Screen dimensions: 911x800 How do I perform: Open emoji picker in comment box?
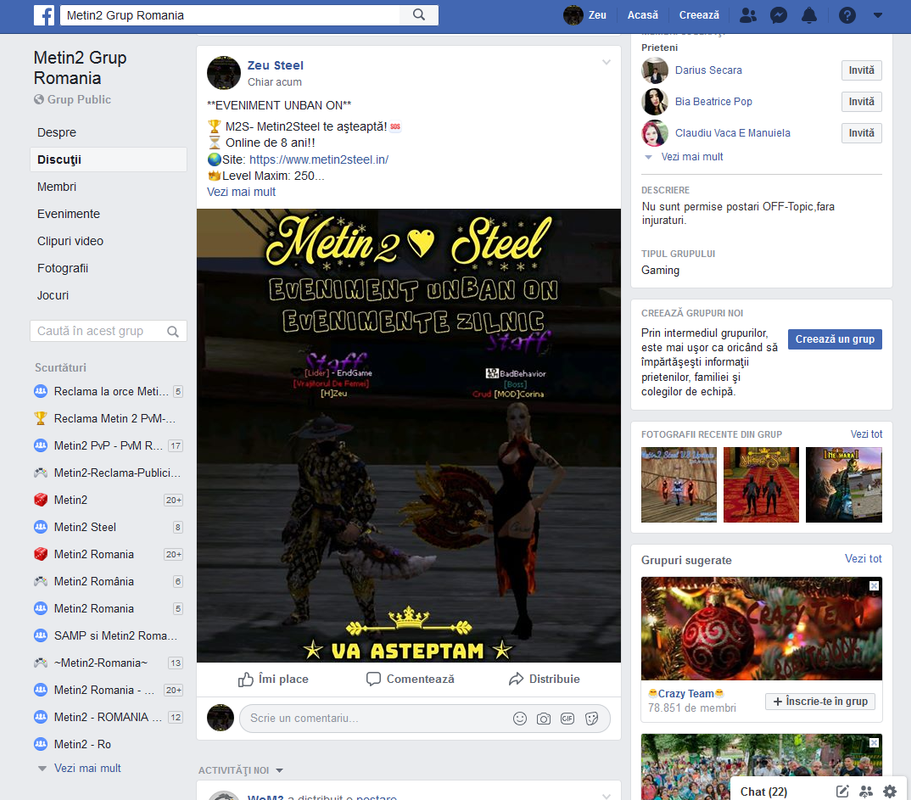520,719
